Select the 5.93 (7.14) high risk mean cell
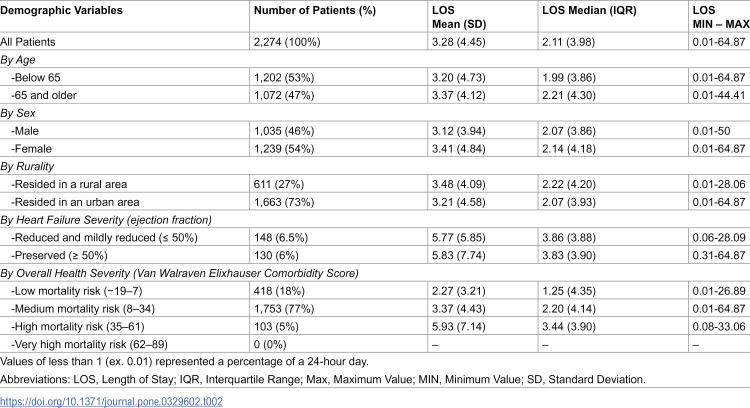 [459, 327]
